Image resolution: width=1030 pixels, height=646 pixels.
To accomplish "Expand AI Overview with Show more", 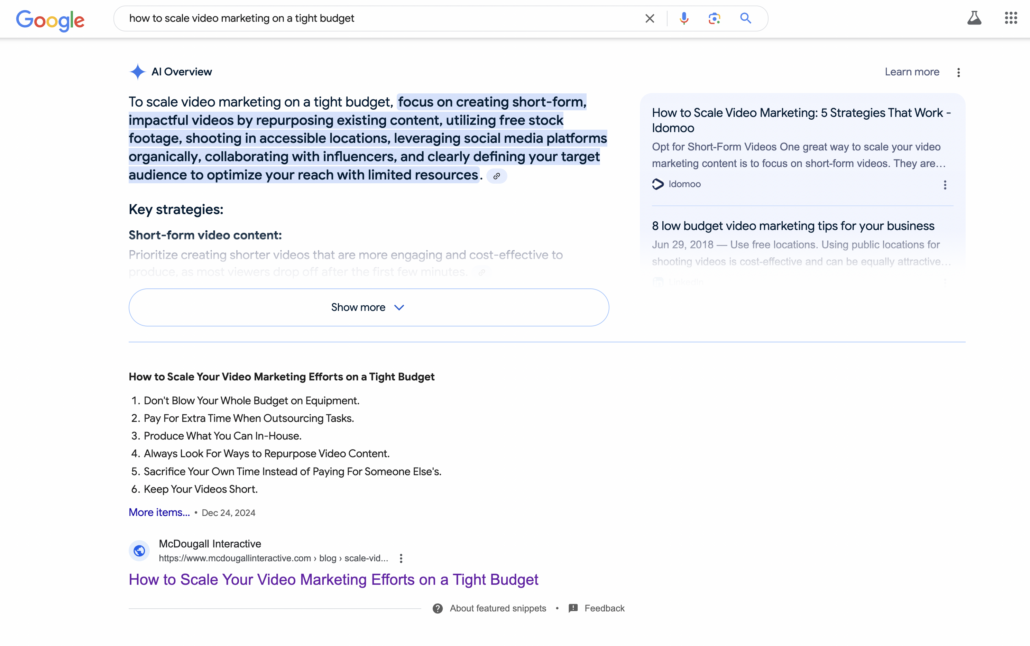I will 368,307.
